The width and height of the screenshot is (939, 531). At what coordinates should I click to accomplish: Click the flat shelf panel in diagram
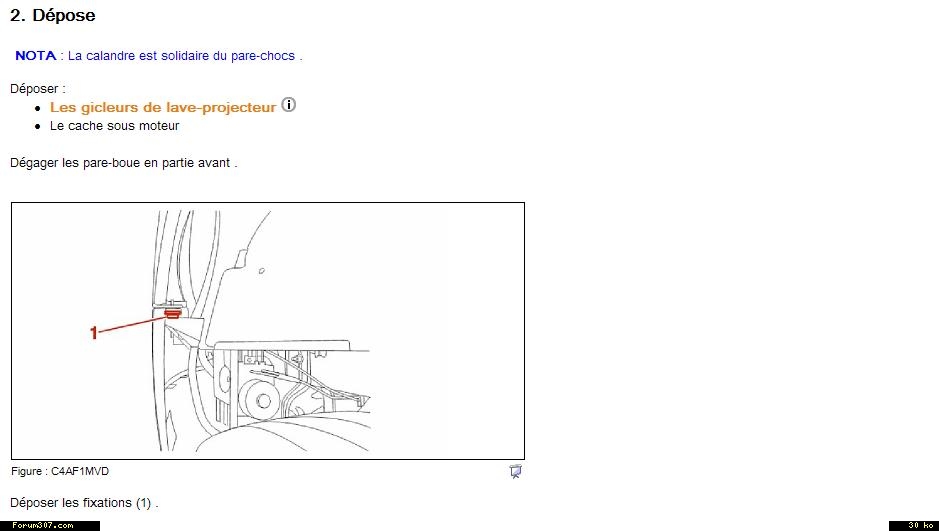[282, 345]
